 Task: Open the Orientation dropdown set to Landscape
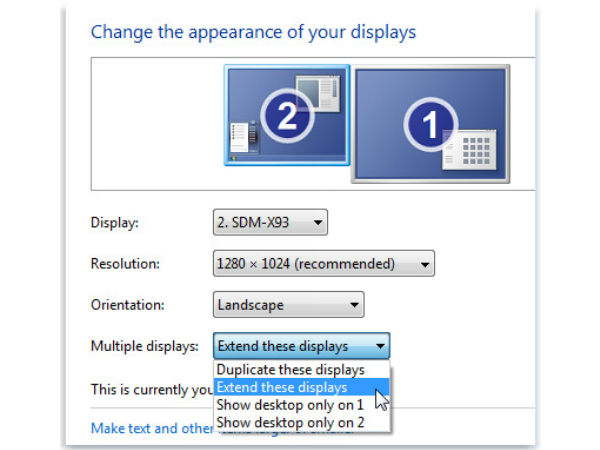pyautogui.click(x=288, y=305)
